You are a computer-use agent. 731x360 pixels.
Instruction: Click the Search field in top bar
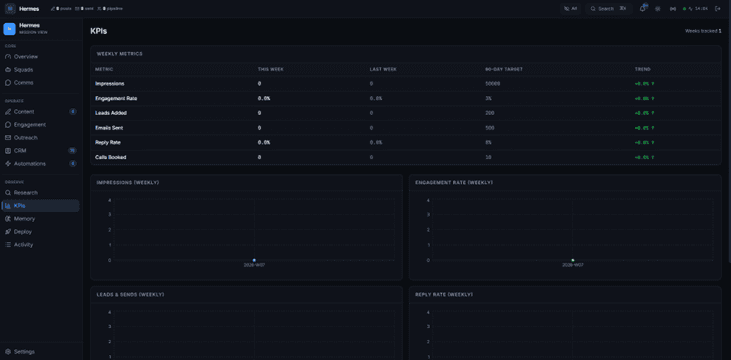click(608, 8)
